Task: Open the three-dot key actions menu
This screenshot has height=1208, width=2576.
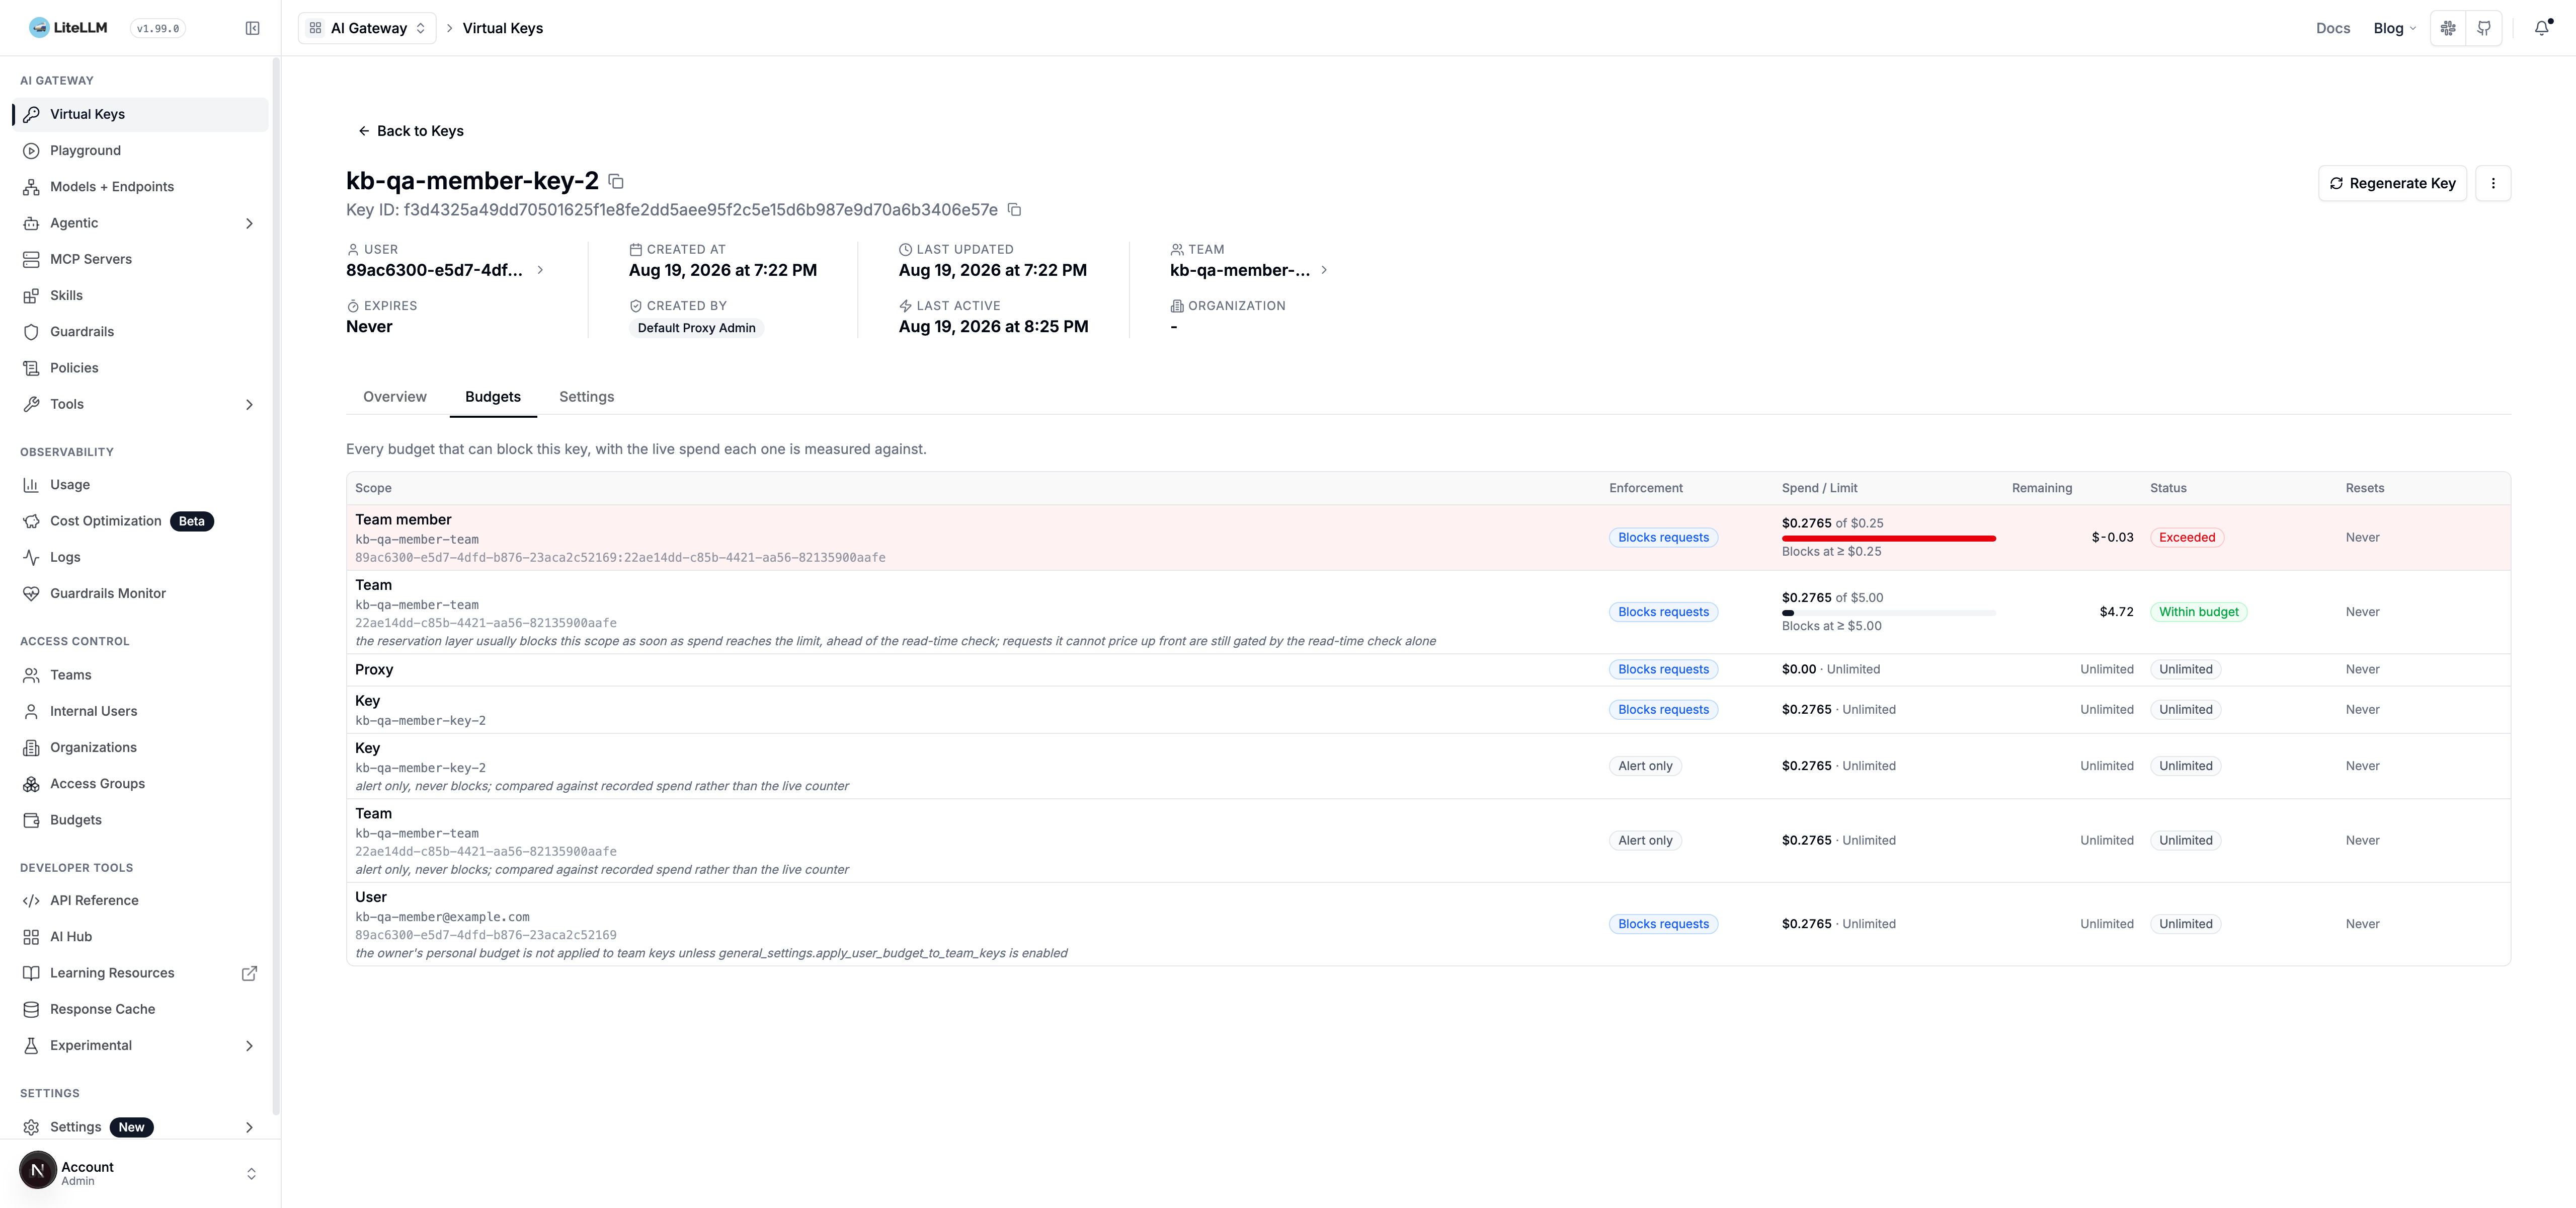Action: coord(2493,183)
